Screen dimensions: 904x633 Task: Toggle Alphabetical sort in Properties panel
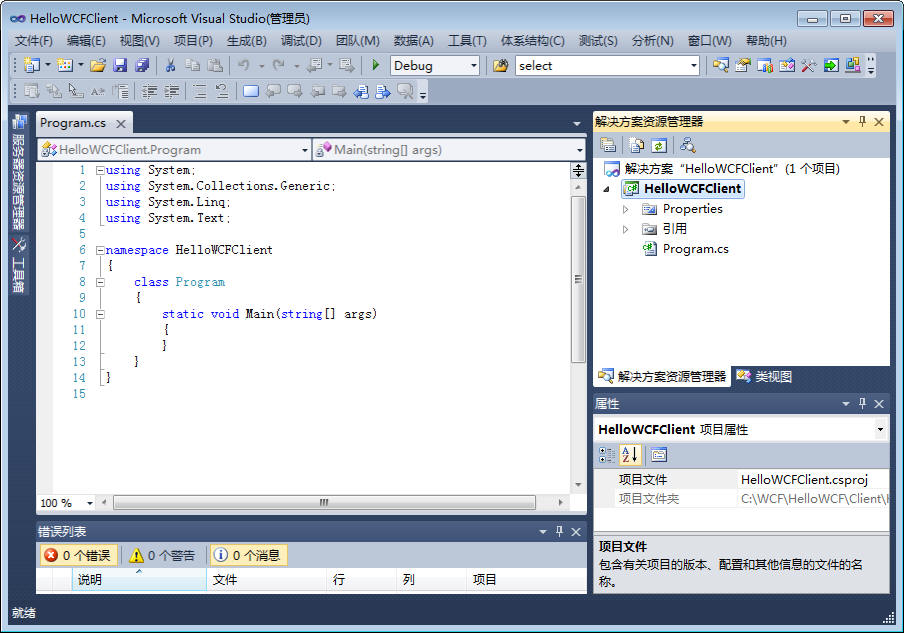(x=630, y=455)
